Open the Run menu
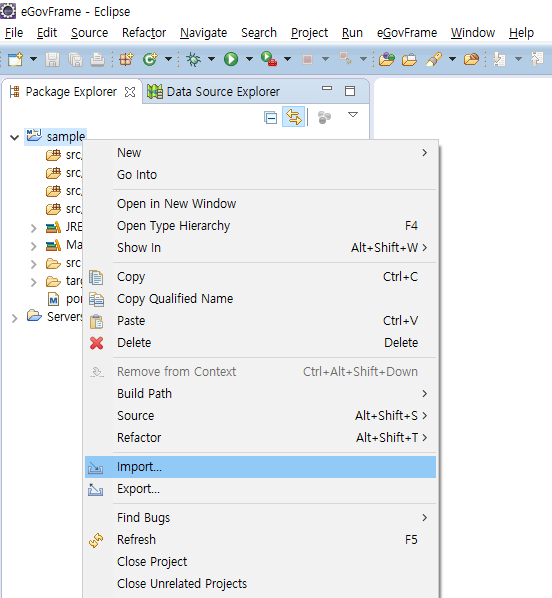The height and width of the screenshot is (598, 552). 352,33
